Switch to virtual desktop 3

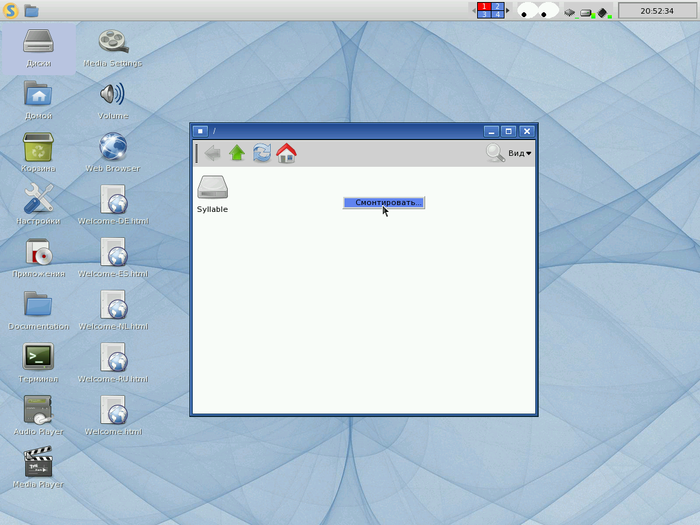484,14
